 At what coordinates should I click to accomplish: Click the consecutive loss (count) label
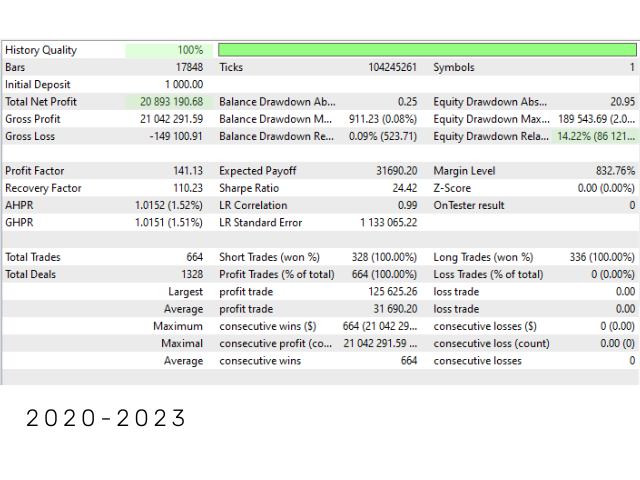coord(491,344)
